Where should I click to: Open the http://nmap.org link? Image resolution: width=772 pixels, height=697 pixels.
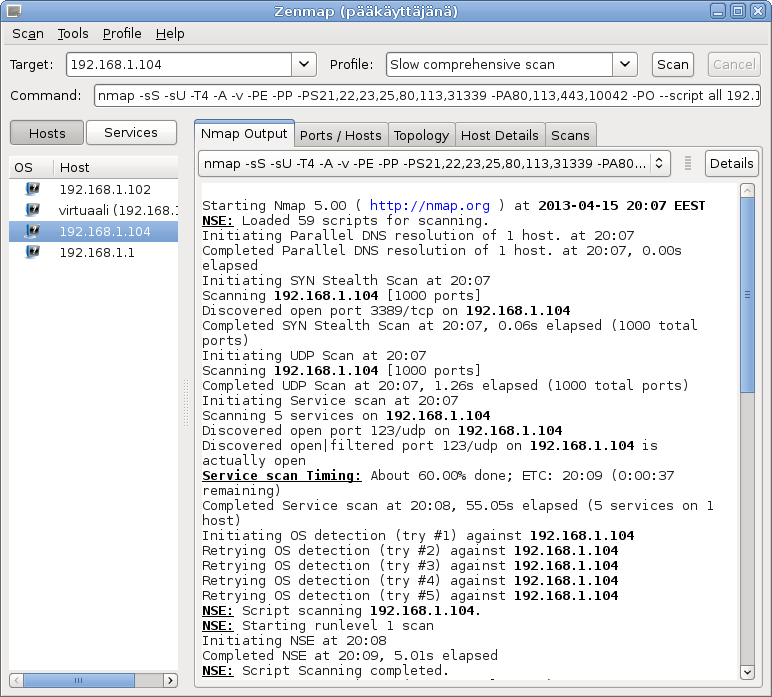point(429,206)
